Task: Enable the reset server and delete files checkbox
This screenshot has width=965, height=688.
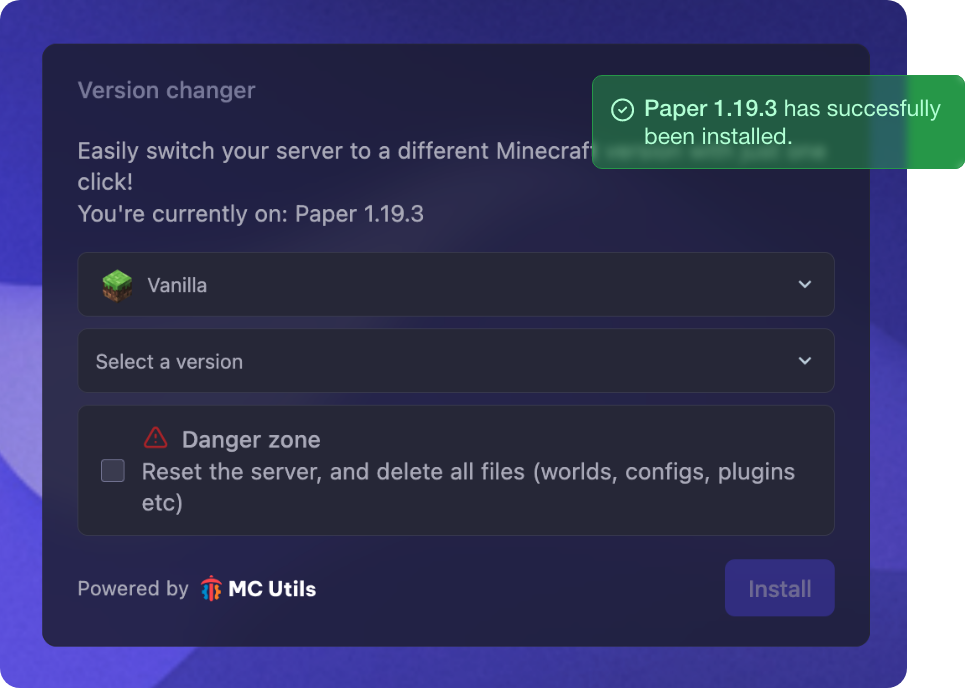Action: pyautogui.click(x=112, y=470)
